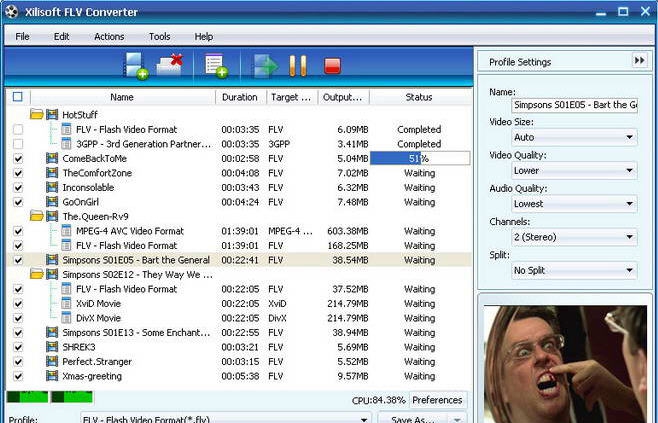658x423 pixels.
Task: Open the Profile dropdown at bottom
Action: point(226,418)
